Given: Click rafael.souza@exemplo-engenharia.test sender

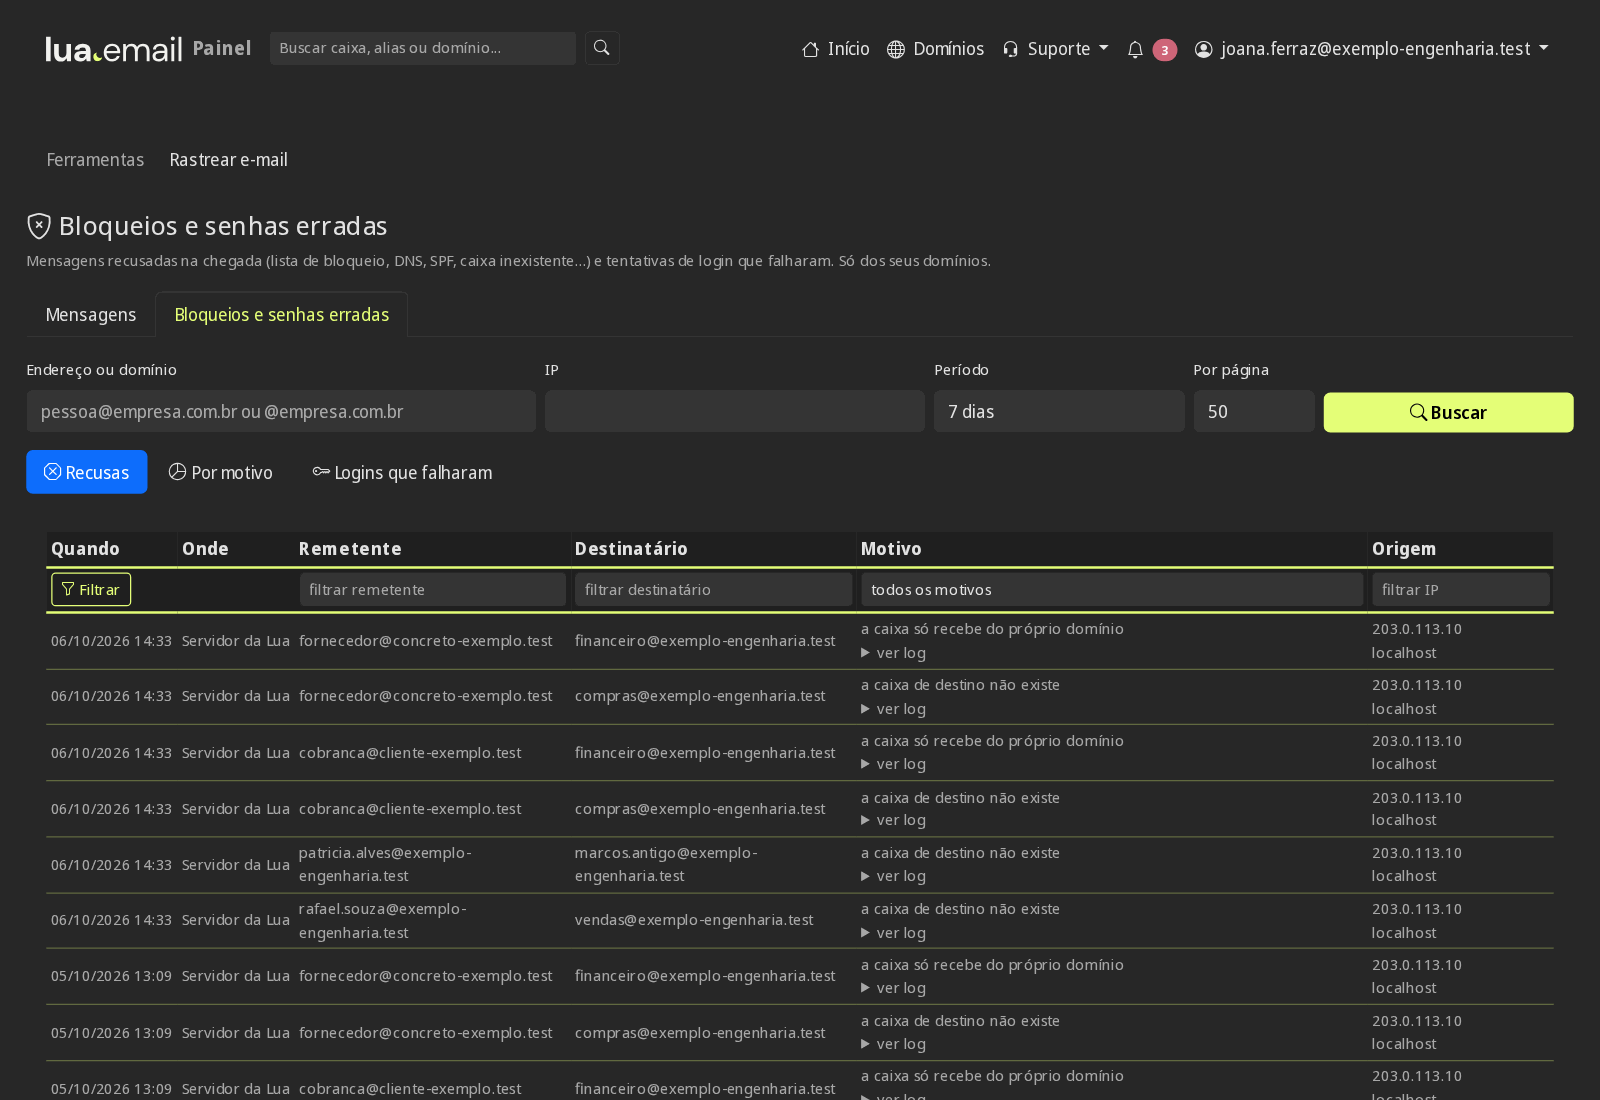Looking at the screenshot, I should (383, 921).
